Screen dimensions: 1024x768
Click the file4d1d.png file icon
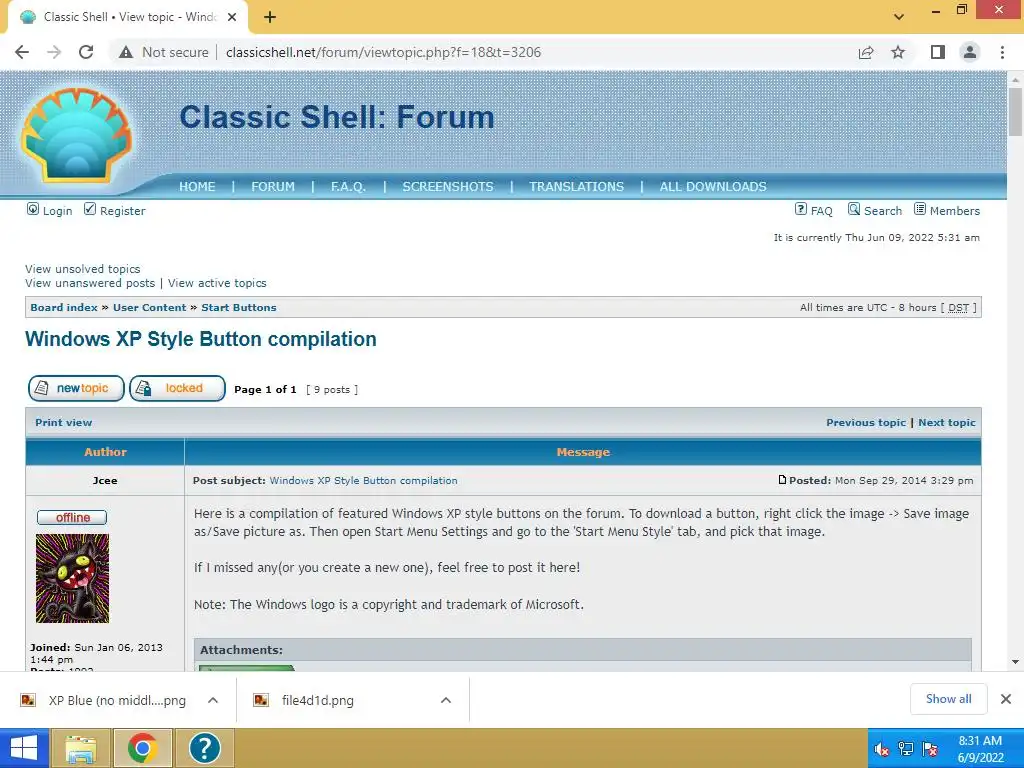(x=261, y=700)
